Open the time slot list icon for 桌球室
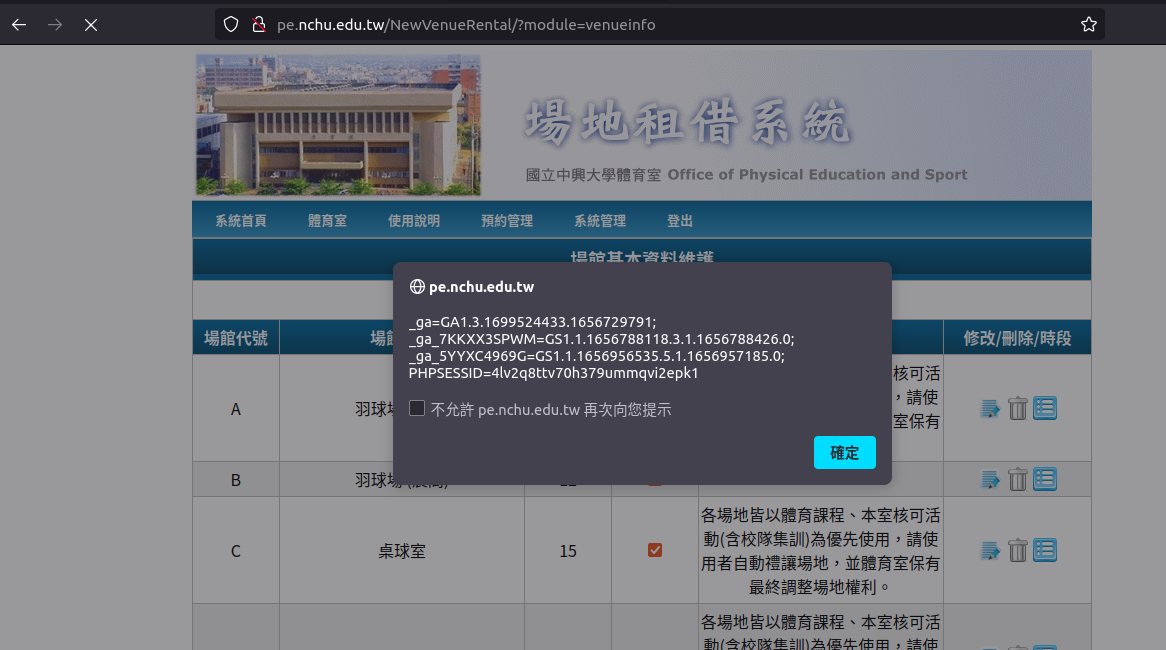Viewport: 1166px width, 650px height. click(x=1045, y=550)
